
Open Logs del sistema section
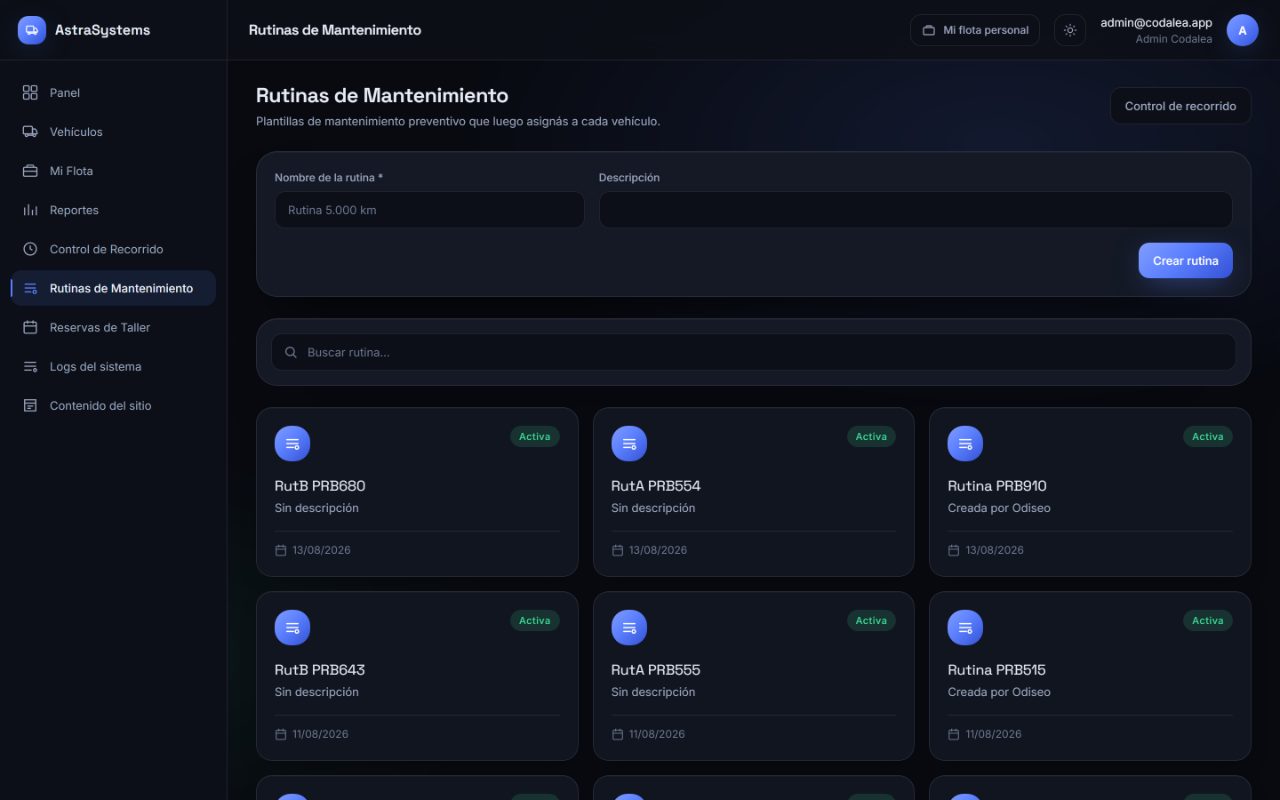click(x=113, y=366)
